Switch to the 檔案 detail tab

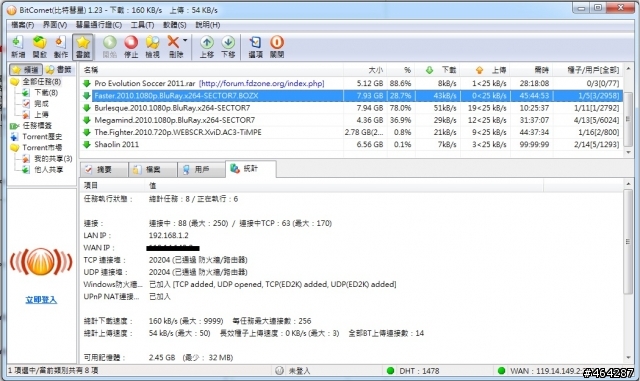click(x=153, y=169)
